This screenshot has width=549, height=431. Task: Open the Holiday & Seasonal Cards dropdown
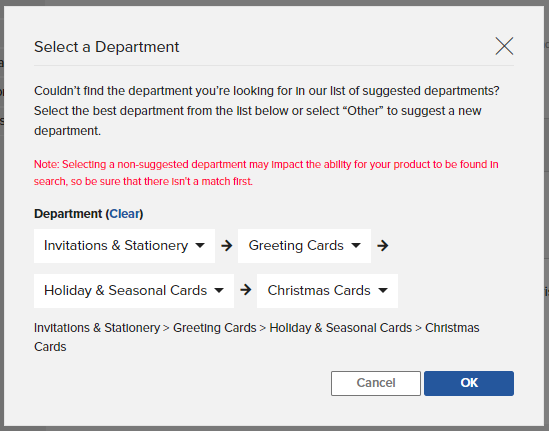pos(134,291)
